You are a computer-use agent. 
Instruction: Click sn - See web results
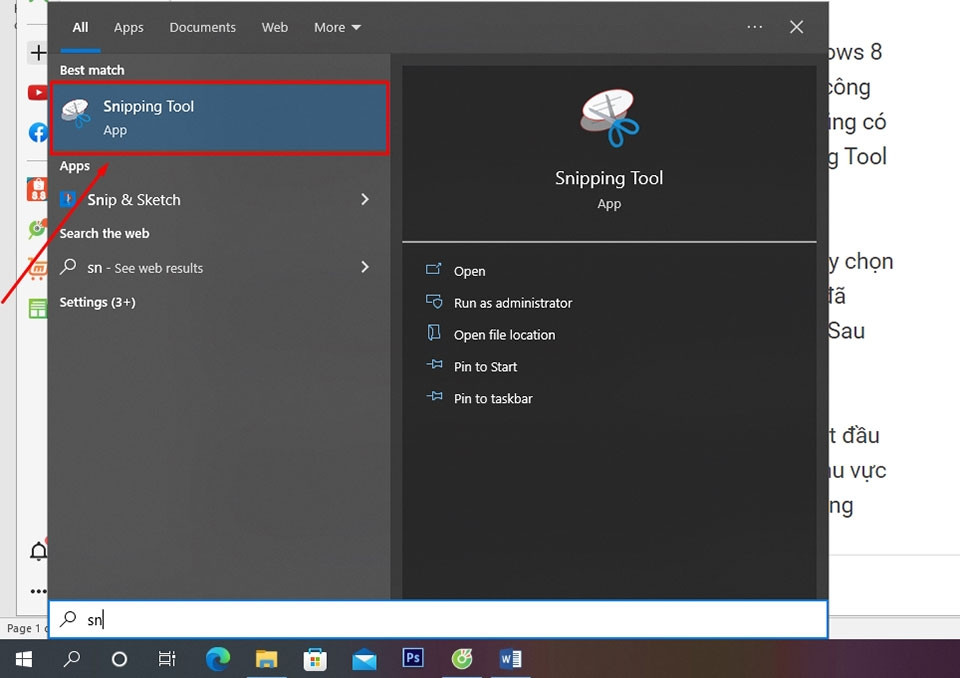coord(145,268)
